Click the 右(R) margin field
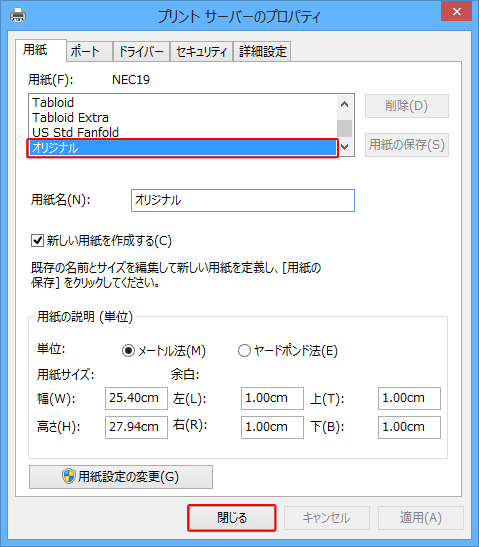479x547 pixels. point(272,427)
